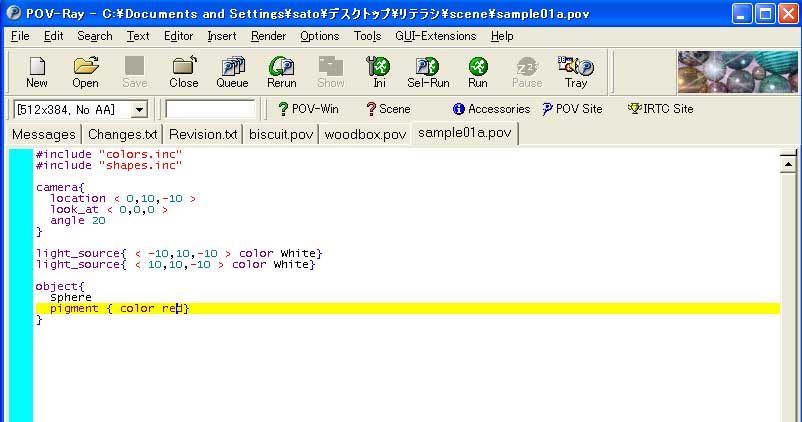Open the Ini settings icon
The width and height of the screenshot is (802, 422).
(x=378, y=73)
